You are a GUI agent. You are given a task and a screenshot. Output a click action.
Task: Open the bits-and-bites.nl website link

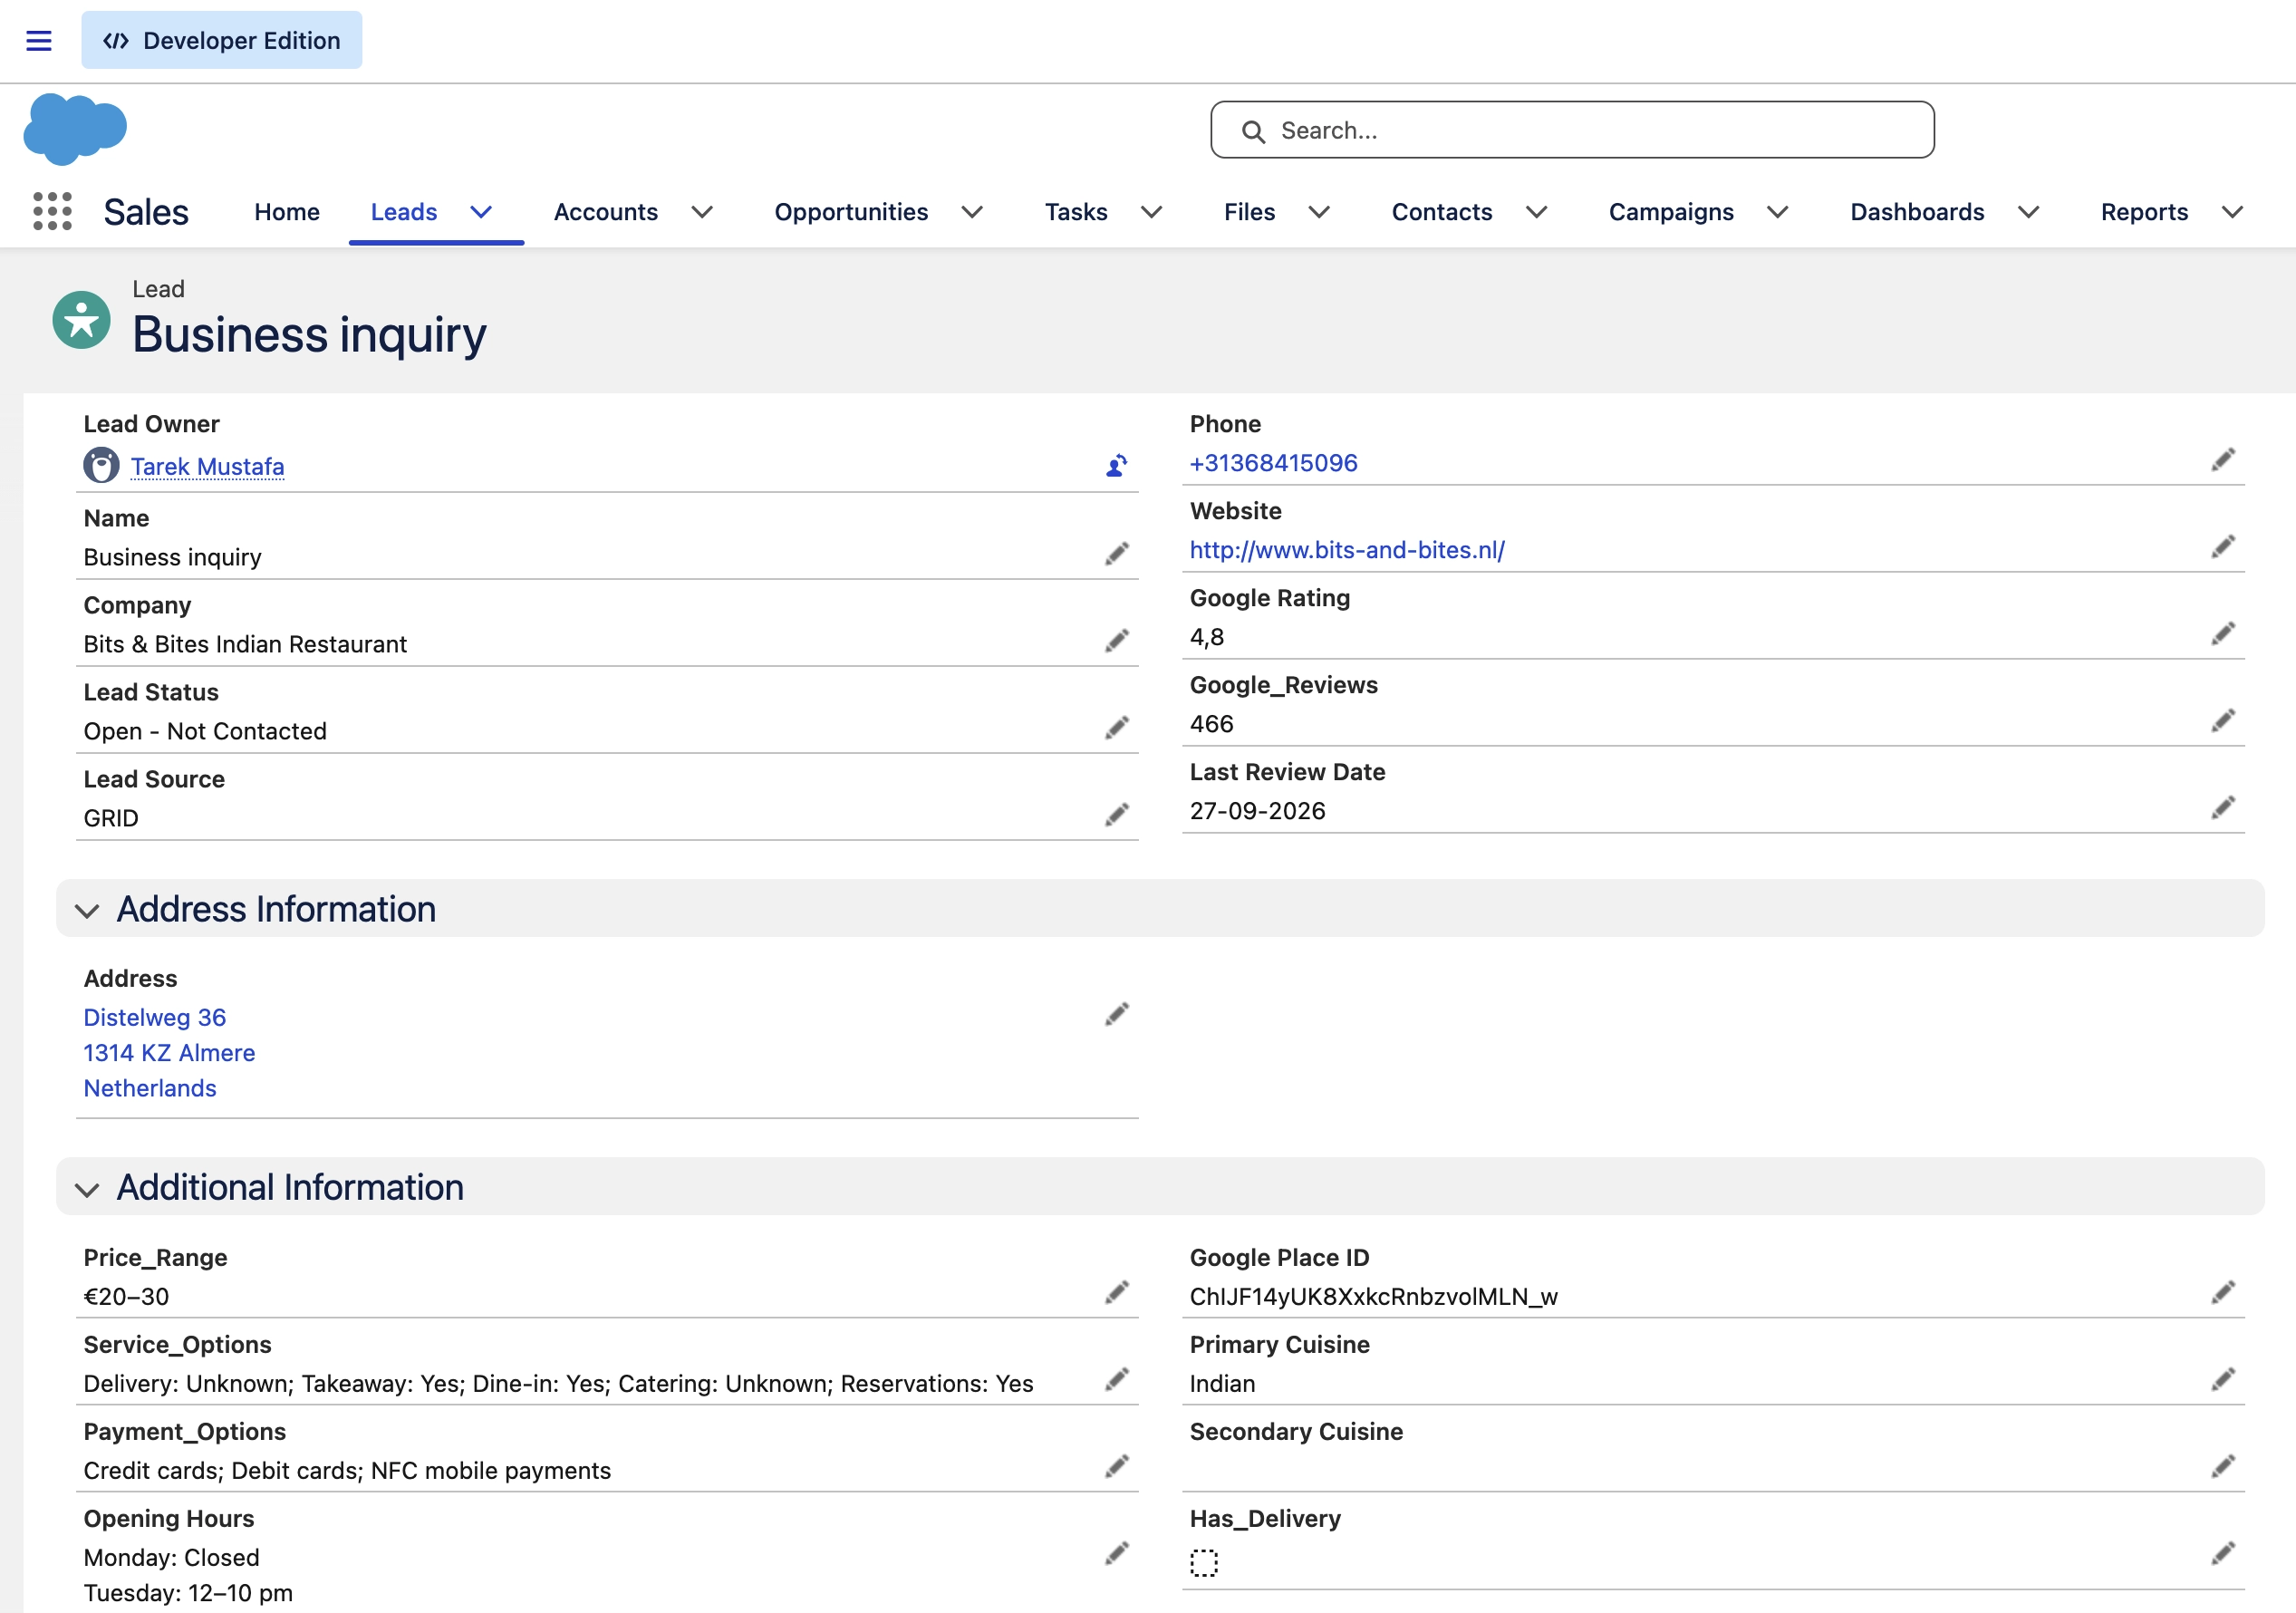click(x=1347, y=550)
